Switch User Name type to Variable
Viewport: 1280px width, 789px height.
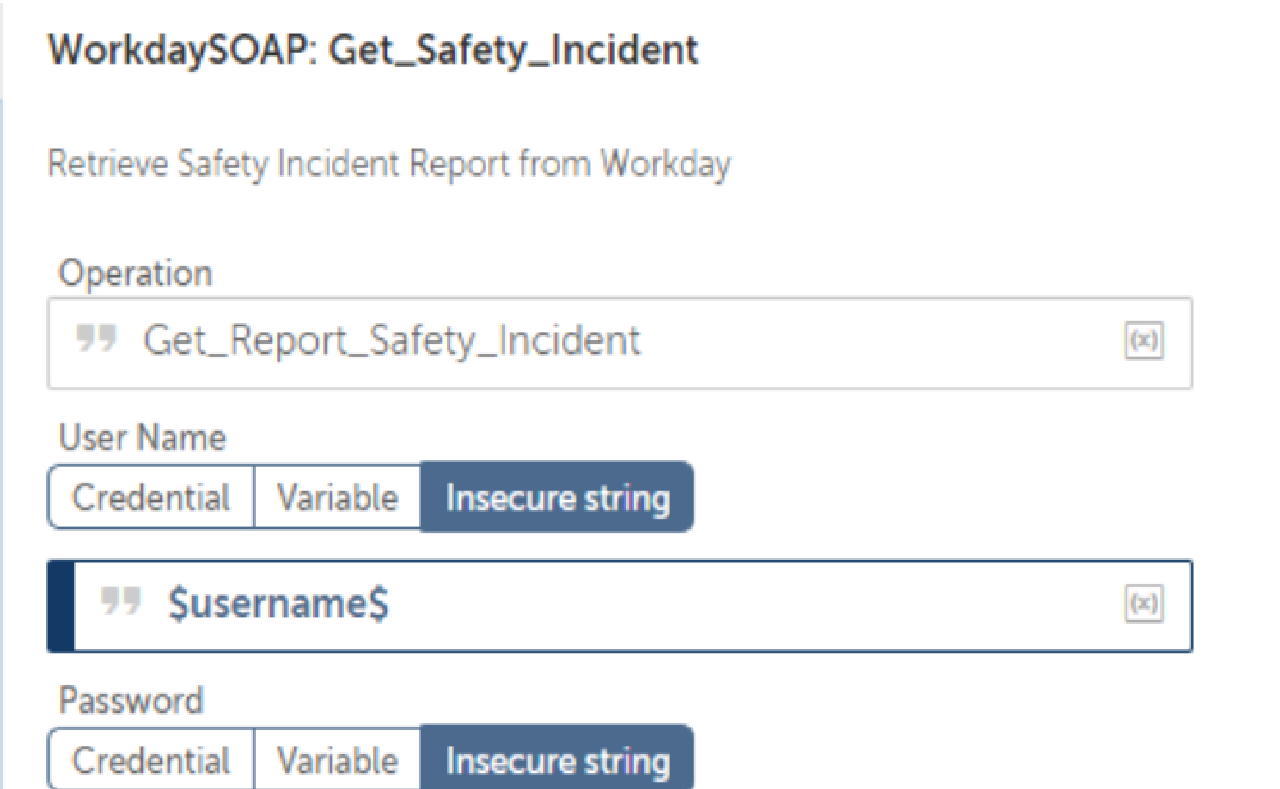click(337, 497)
